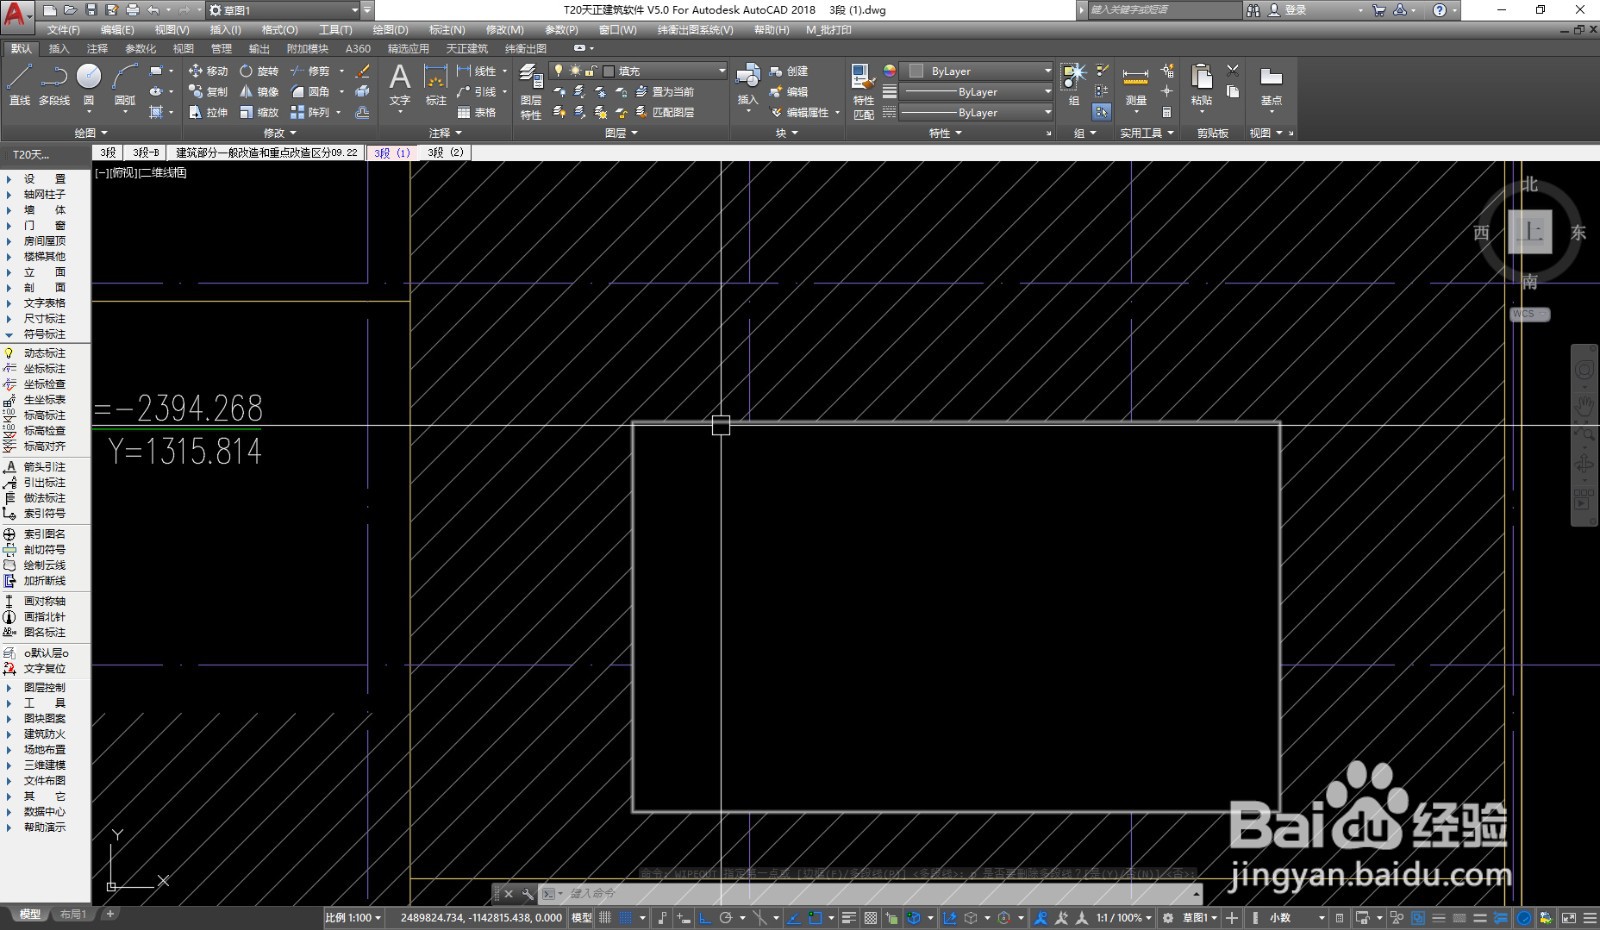Toggle lineweight display in status bar
Image resolution: width=1600 pixels, height=930 pixels.
click(849, 918)
